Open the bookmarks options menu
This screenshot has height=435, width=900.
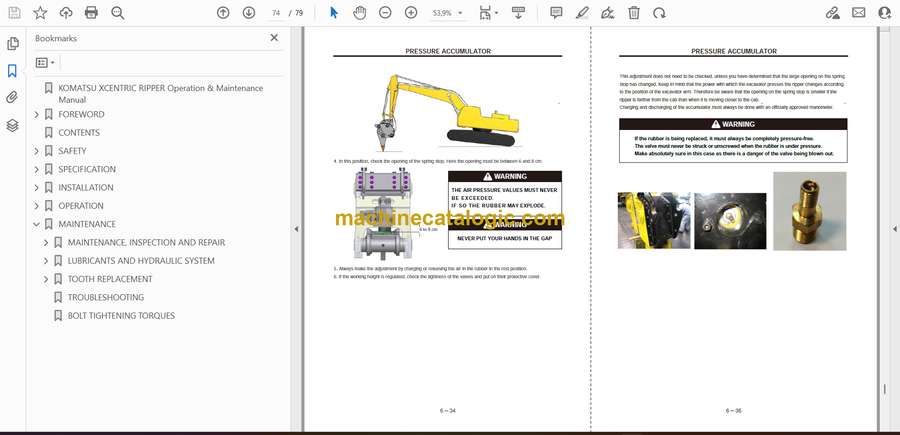tap(45, 62)
